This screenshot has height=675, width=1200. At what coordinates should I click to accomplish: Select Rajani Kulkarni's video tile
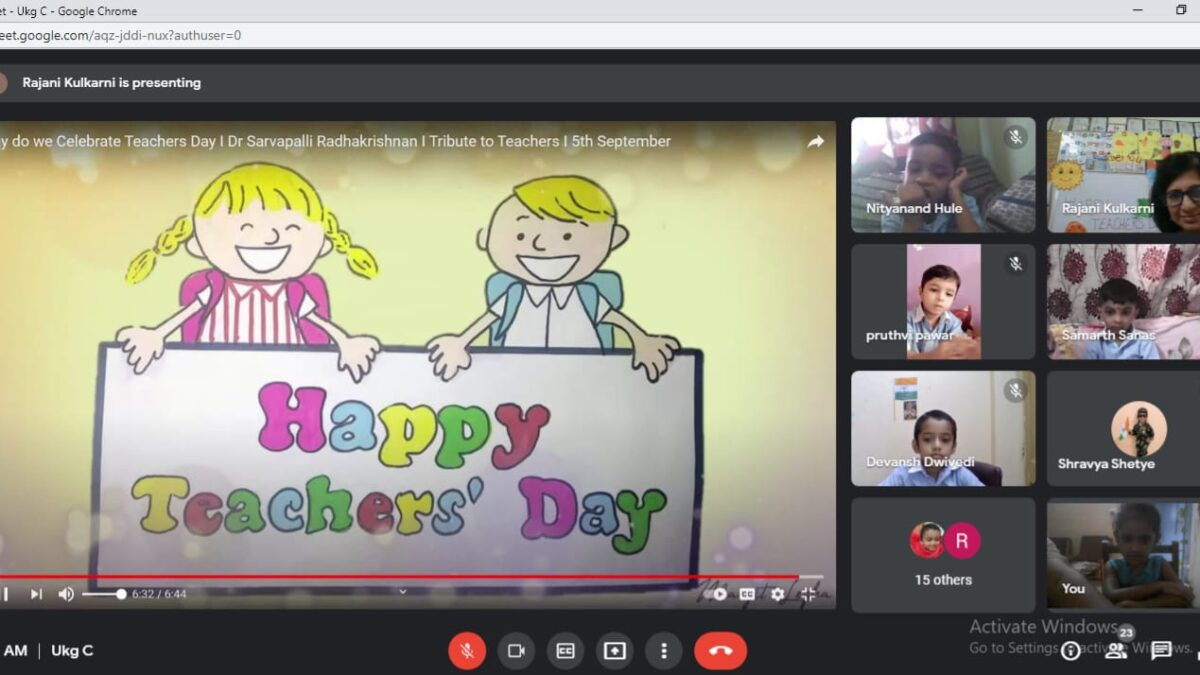[x=1123, y=175]
